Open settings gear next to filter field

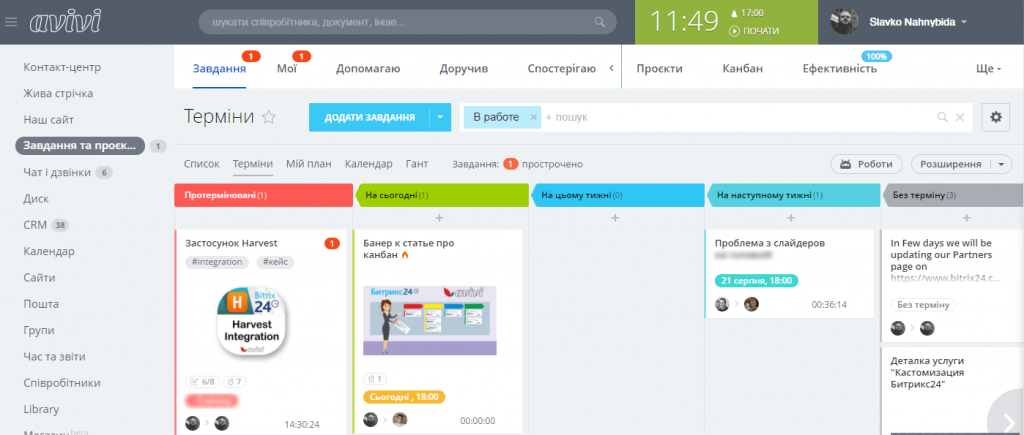pos(995,117)
